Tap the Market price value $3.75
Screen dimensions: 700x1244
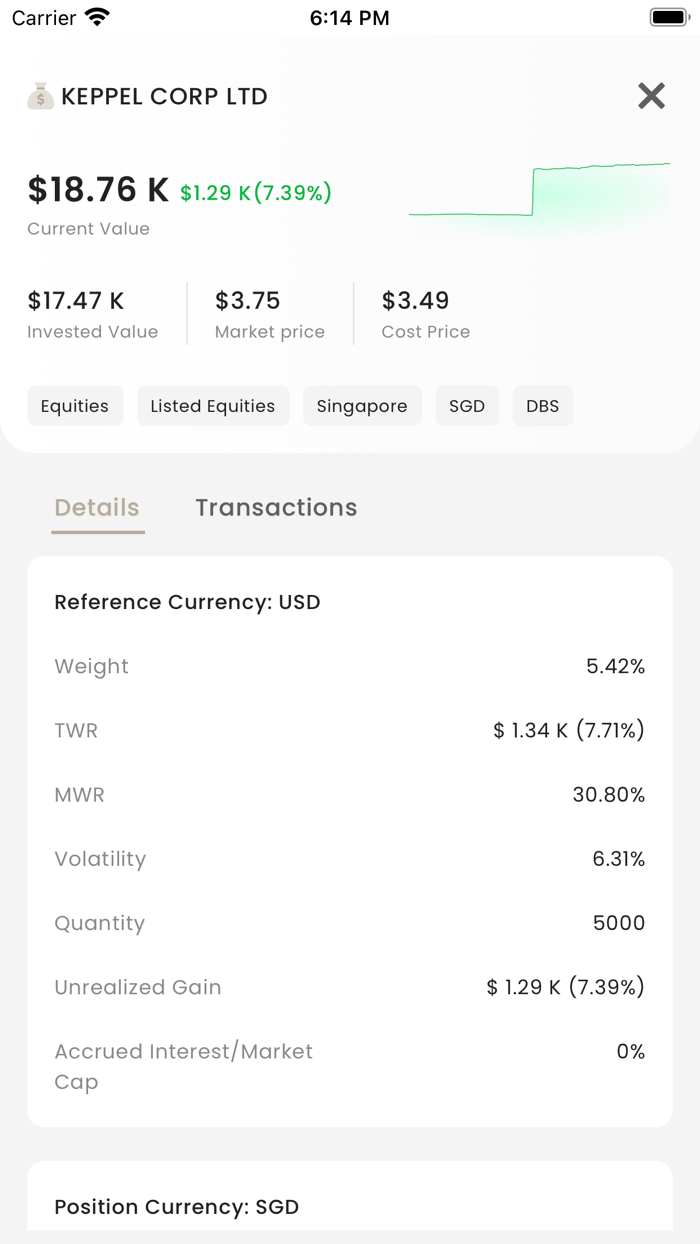pyautogui.click(x=248, y=300)
